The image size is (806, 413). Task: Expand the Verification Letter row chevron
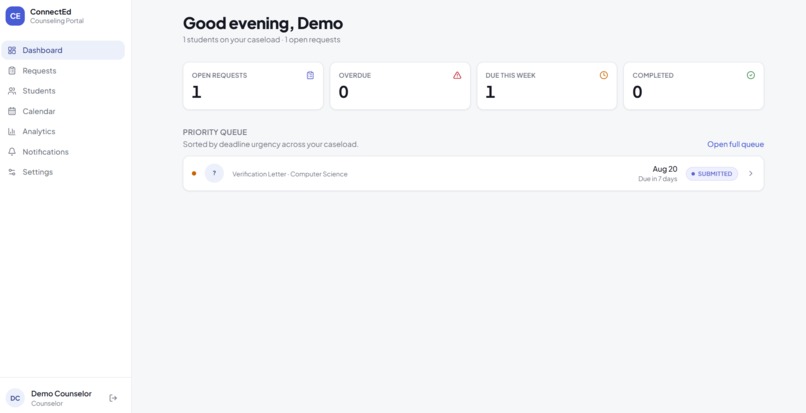tap(750, 173)
